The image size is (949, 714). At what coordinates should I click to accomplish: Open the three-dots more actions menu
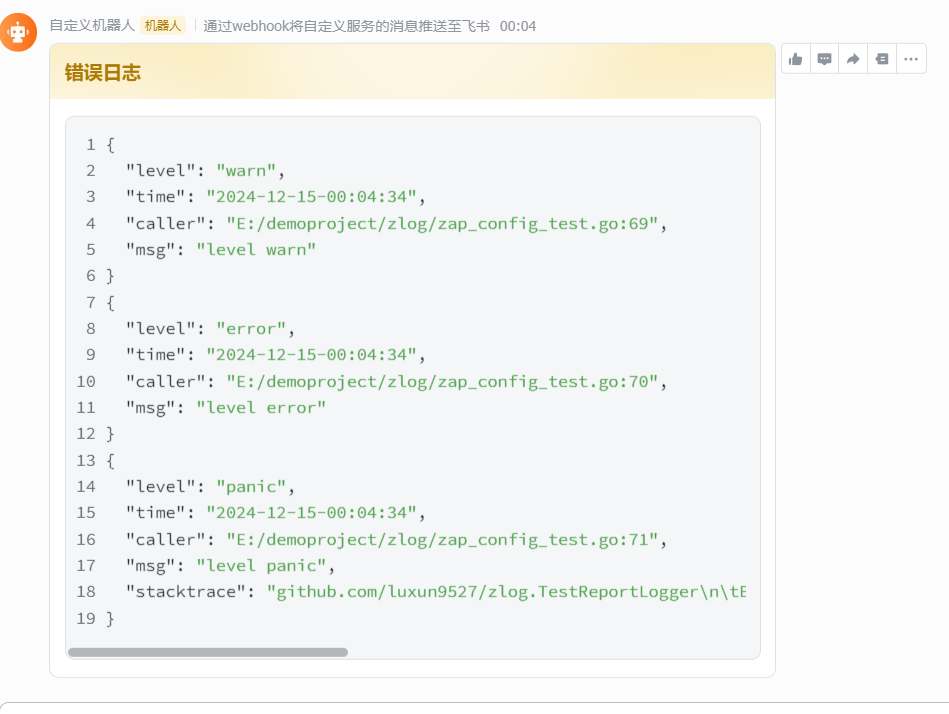pyautogui.click(x=911, y=59)
